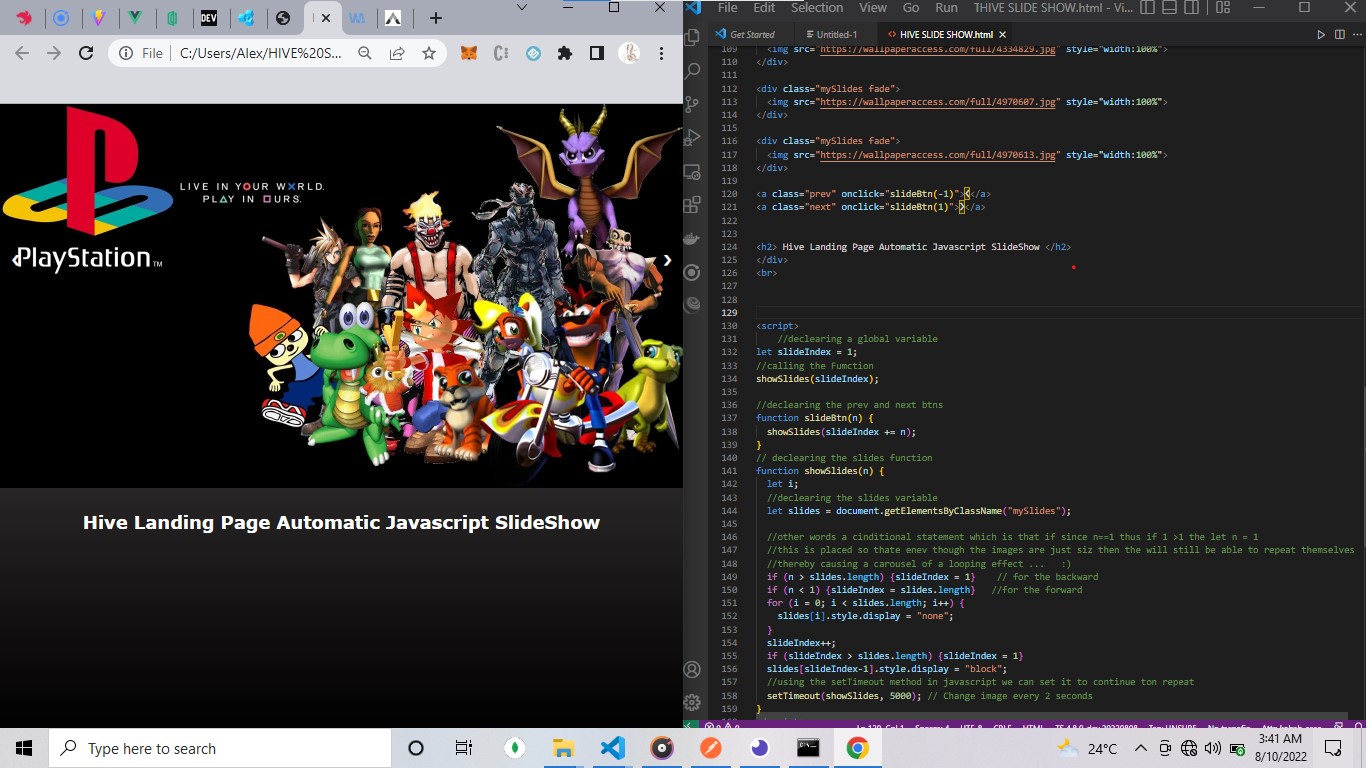Open Go menu in VS Code
This screenshot has width=1366, height=768.
pos(910,8)
